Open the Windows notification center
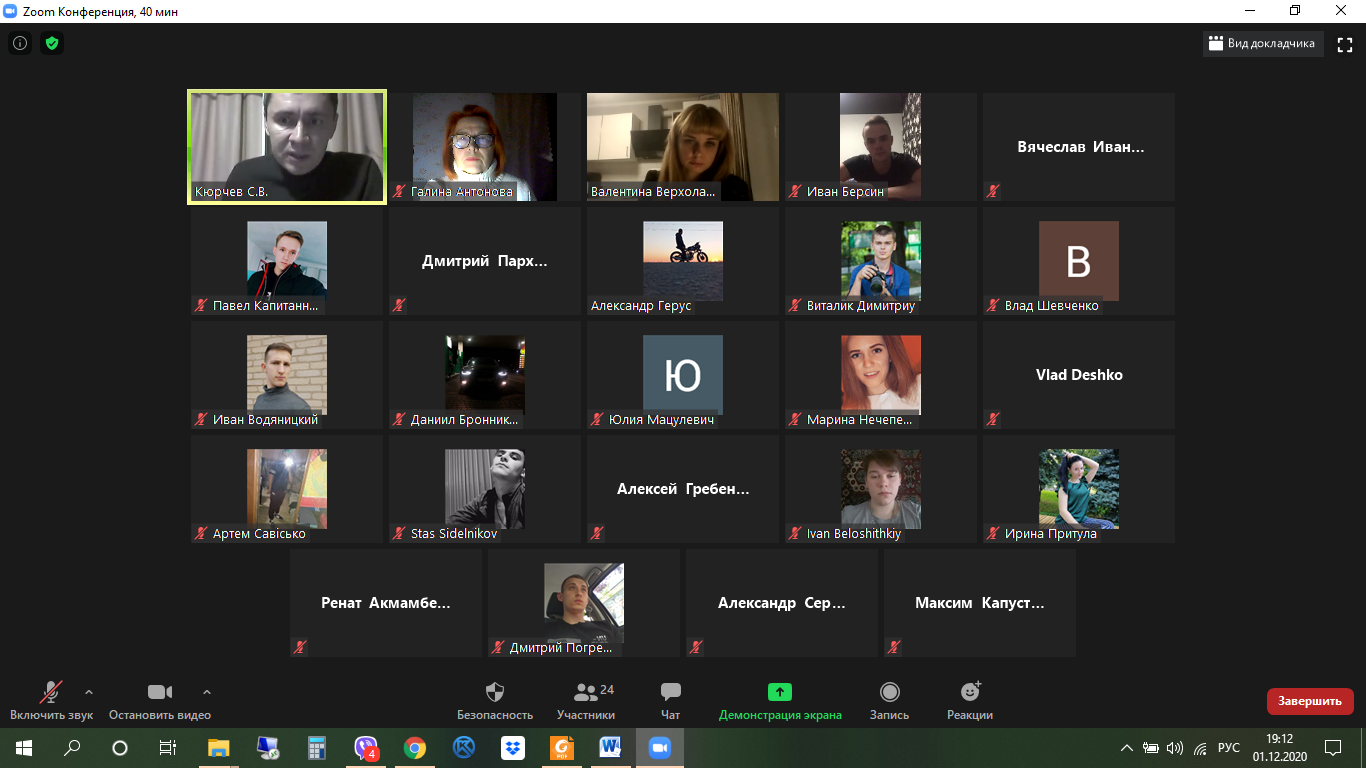Screen dimensions: 1366x768 (1333, 748)
